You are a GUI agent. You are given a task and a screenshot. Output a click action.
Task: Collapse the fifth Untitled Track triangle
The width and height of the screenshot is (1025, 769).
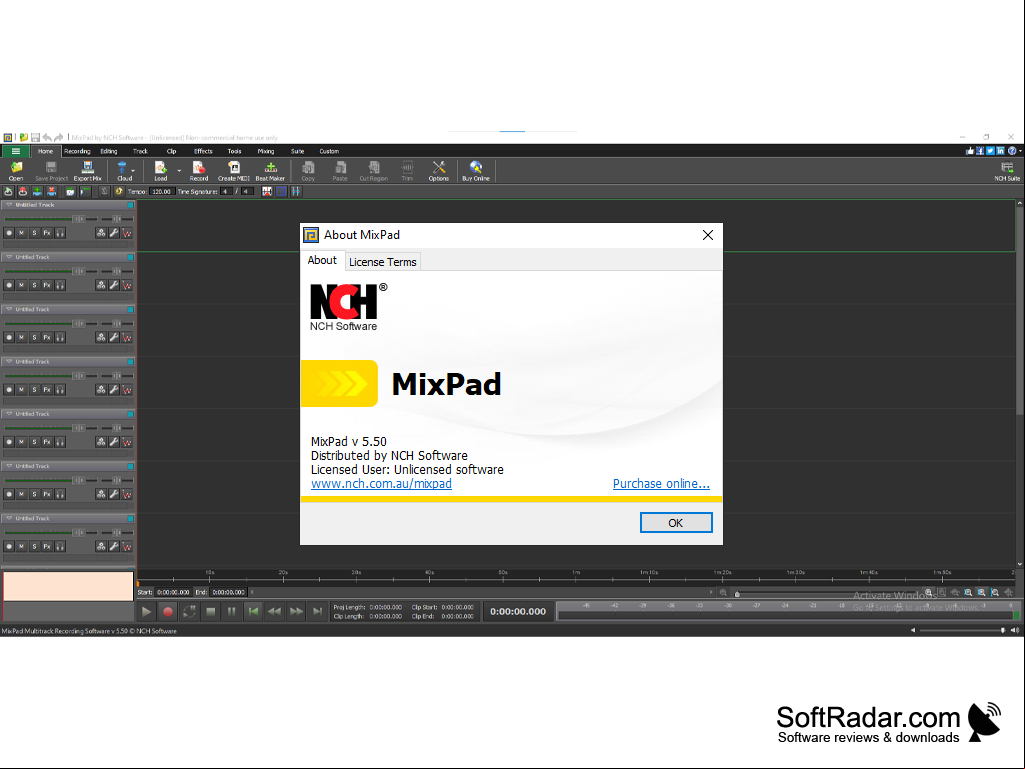(x=9, y=414)
